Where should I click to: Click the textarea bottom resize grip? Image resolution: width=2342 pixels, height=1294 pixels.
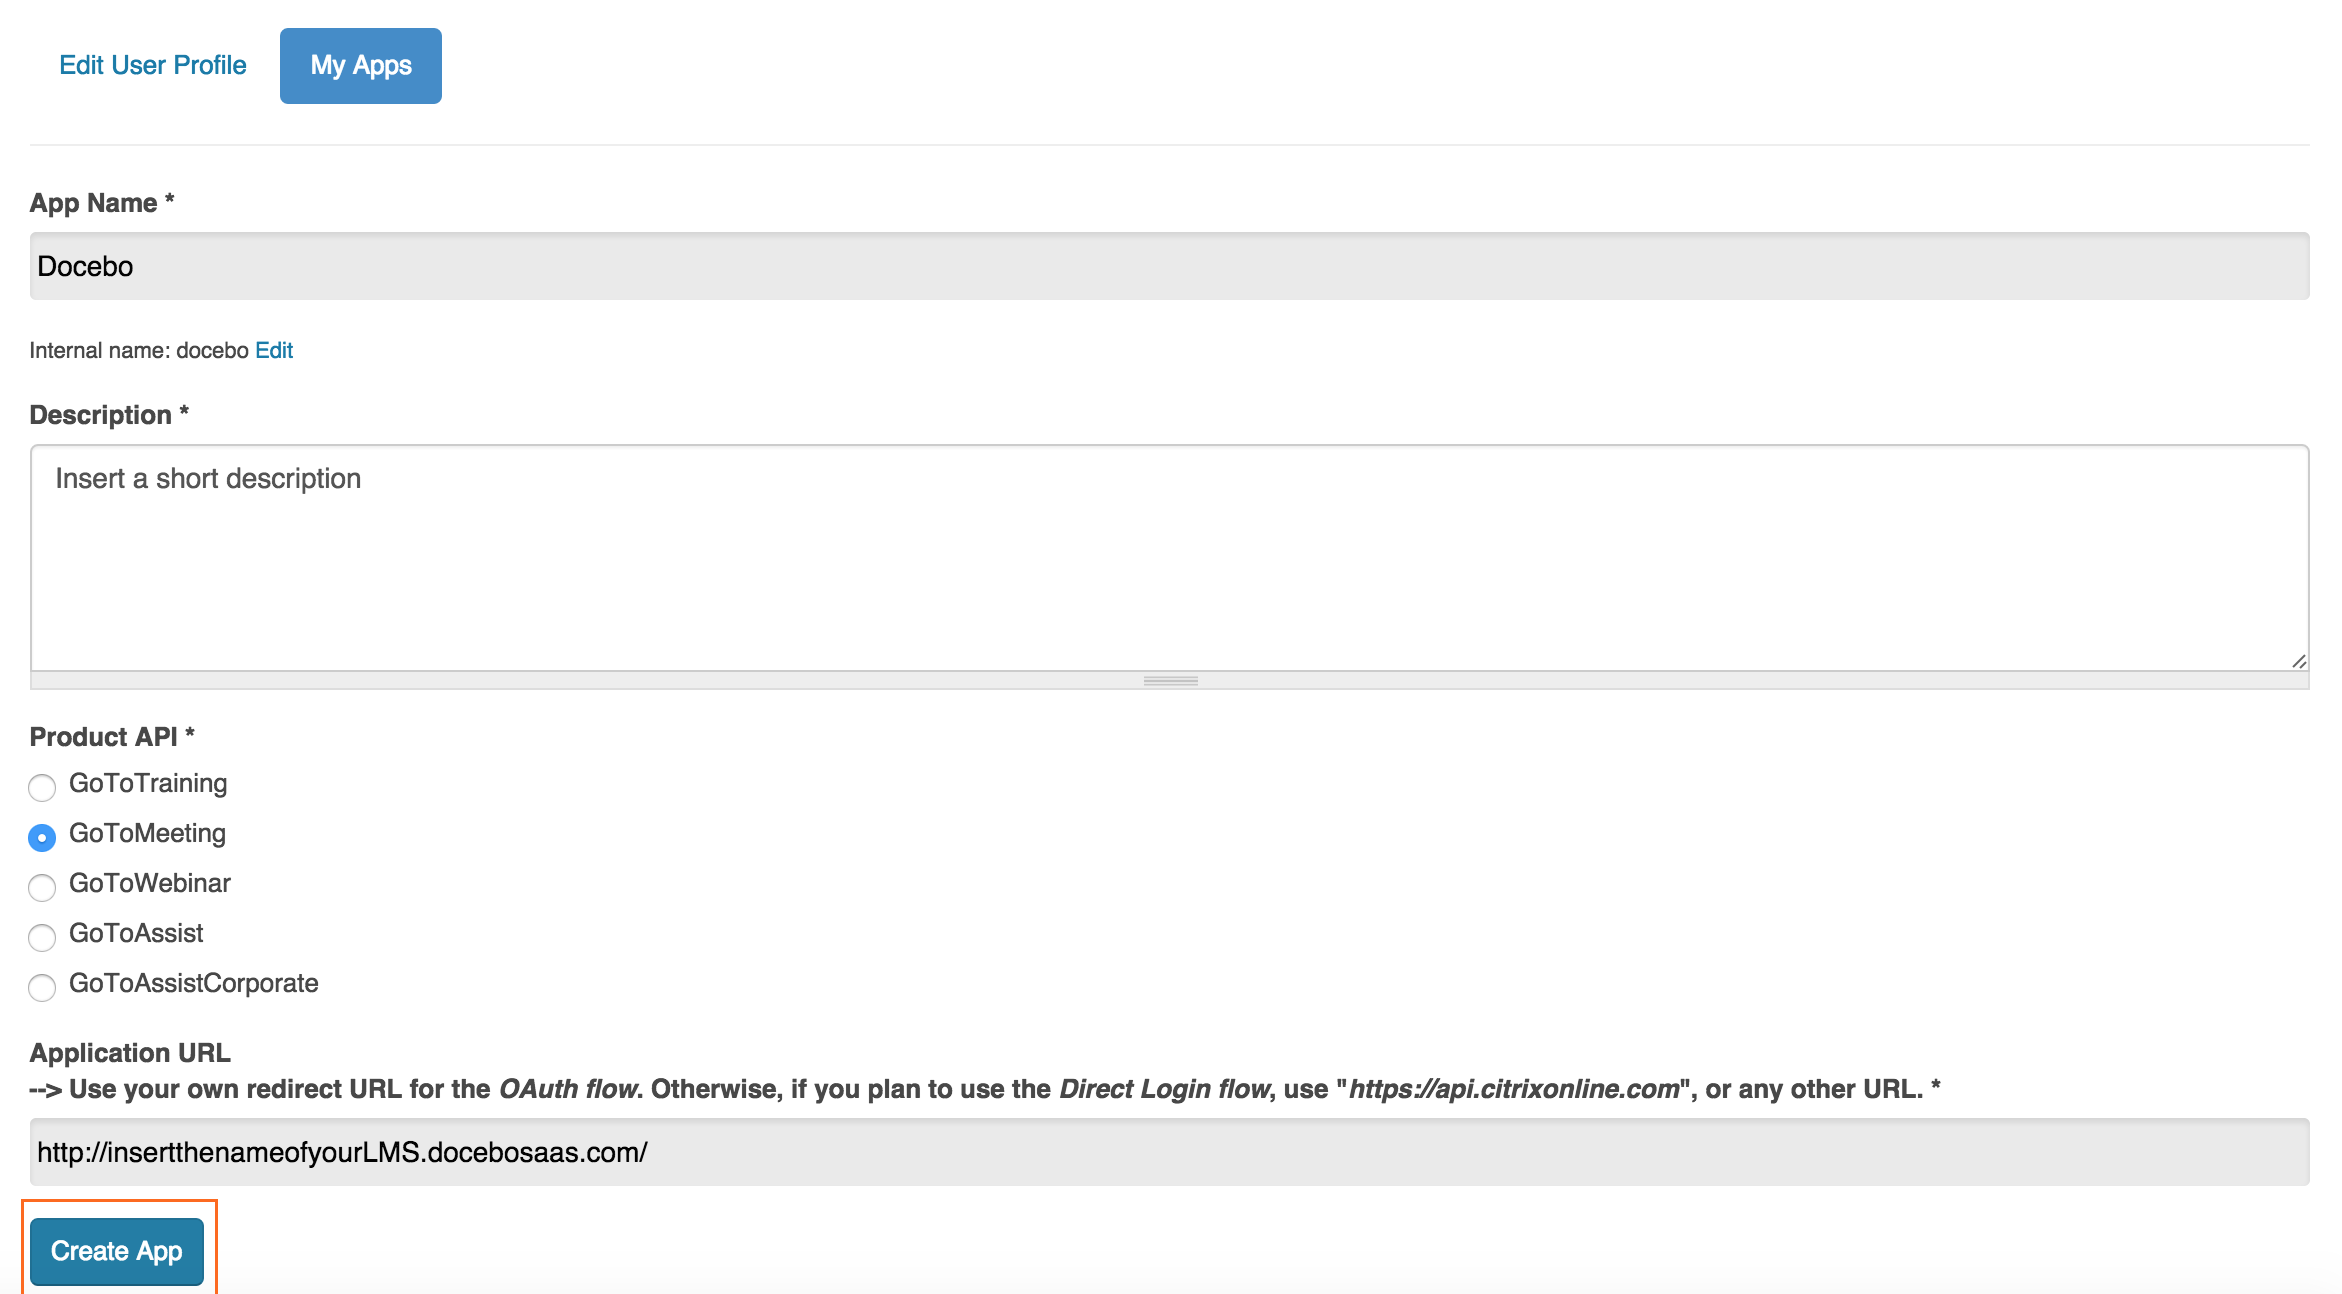click(1170, 680)
